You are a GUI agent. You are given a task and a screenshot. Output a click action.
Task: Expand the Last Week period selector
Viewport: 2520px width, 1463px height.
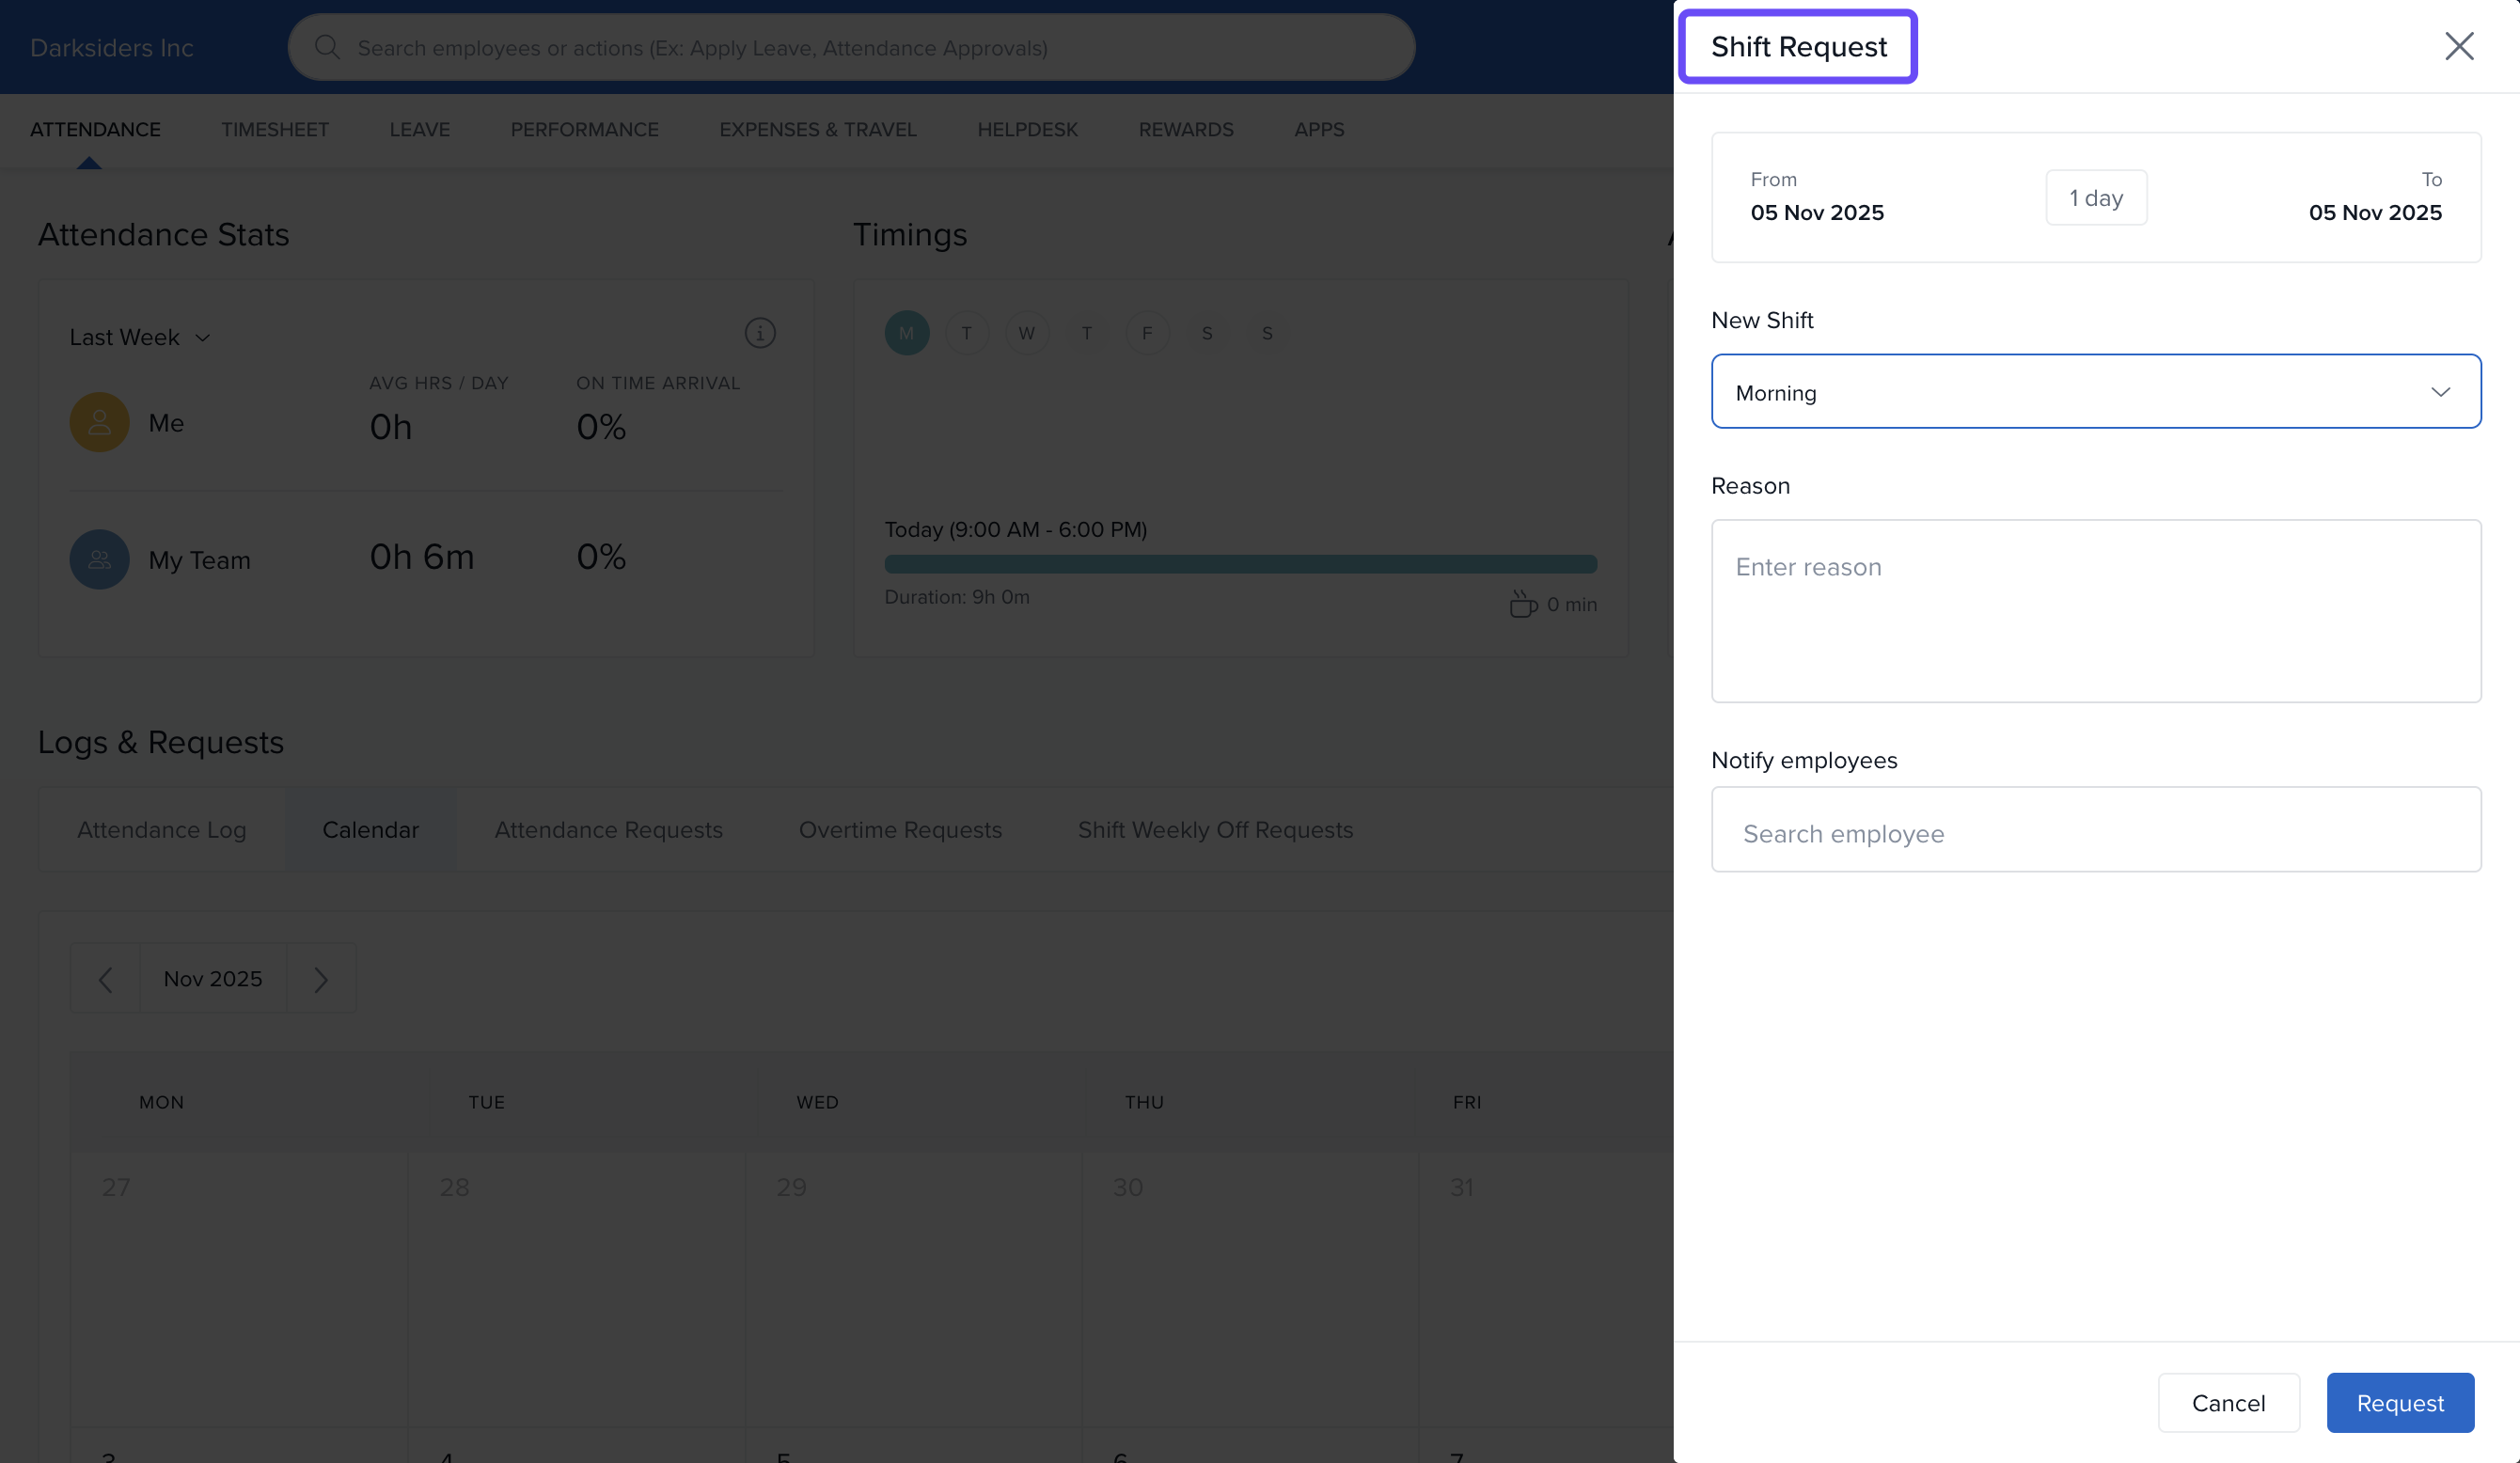click(x=140, y=338)
